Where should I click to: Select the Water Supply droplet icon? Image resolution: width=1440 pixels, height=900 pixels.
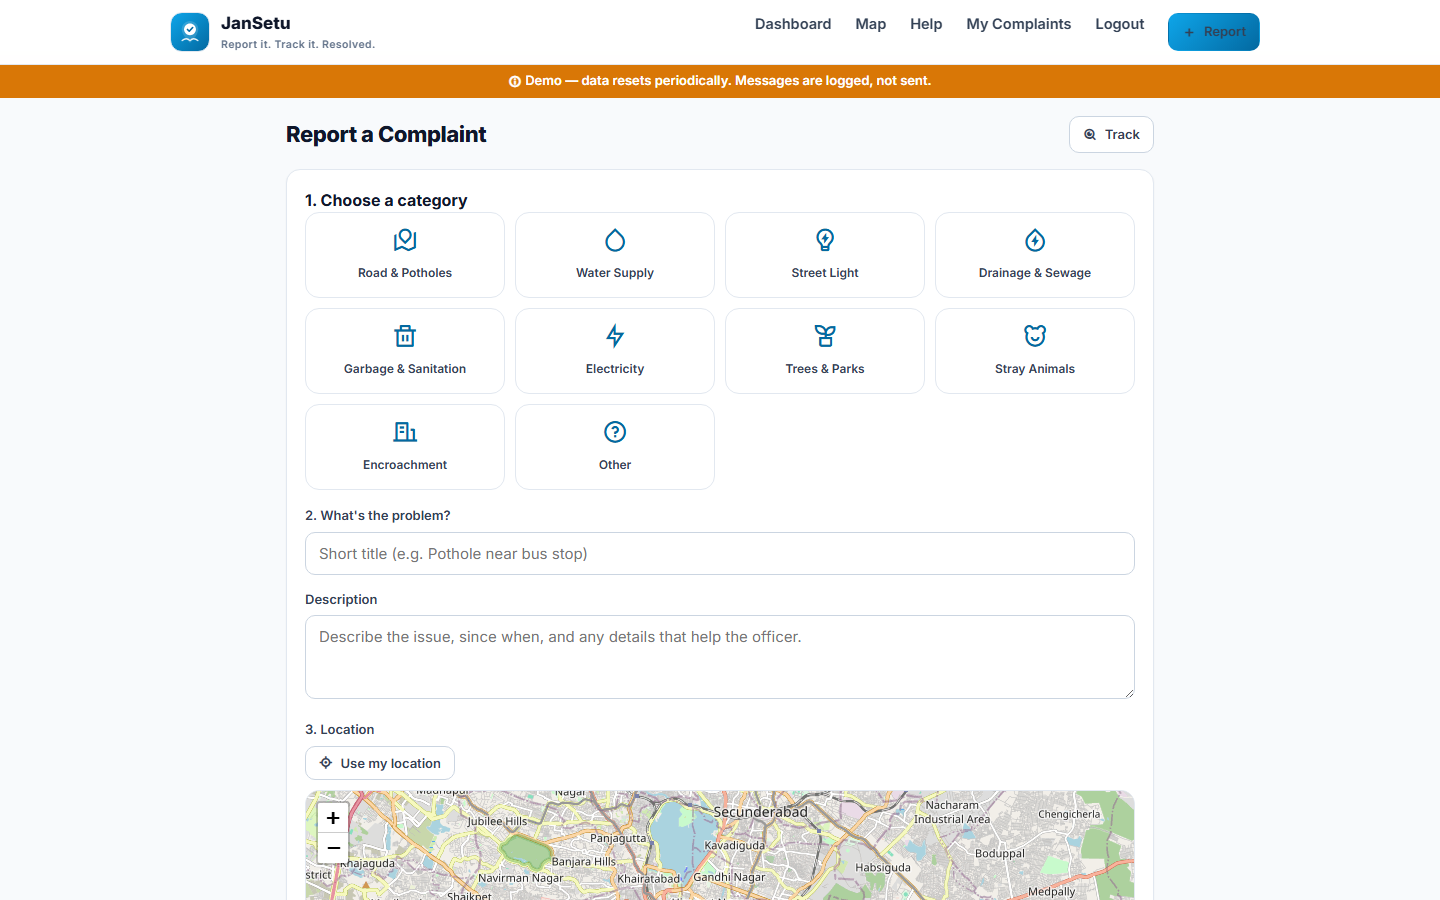615,240
